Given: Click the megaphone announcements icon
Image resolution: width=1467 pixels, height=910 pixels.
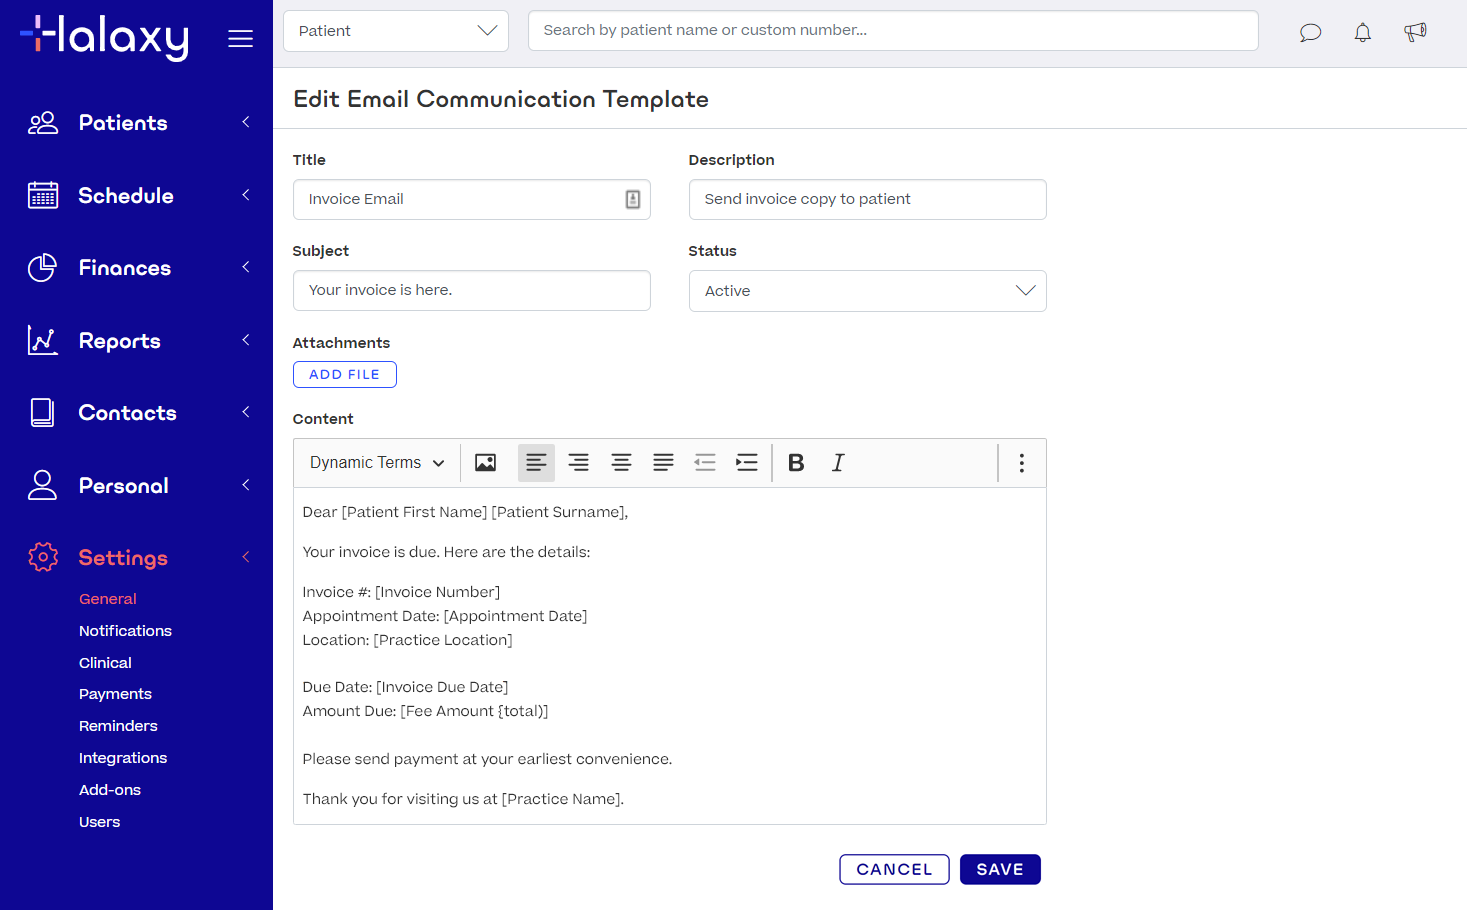Looking at the screenshot, I should tap(1415, 32).
